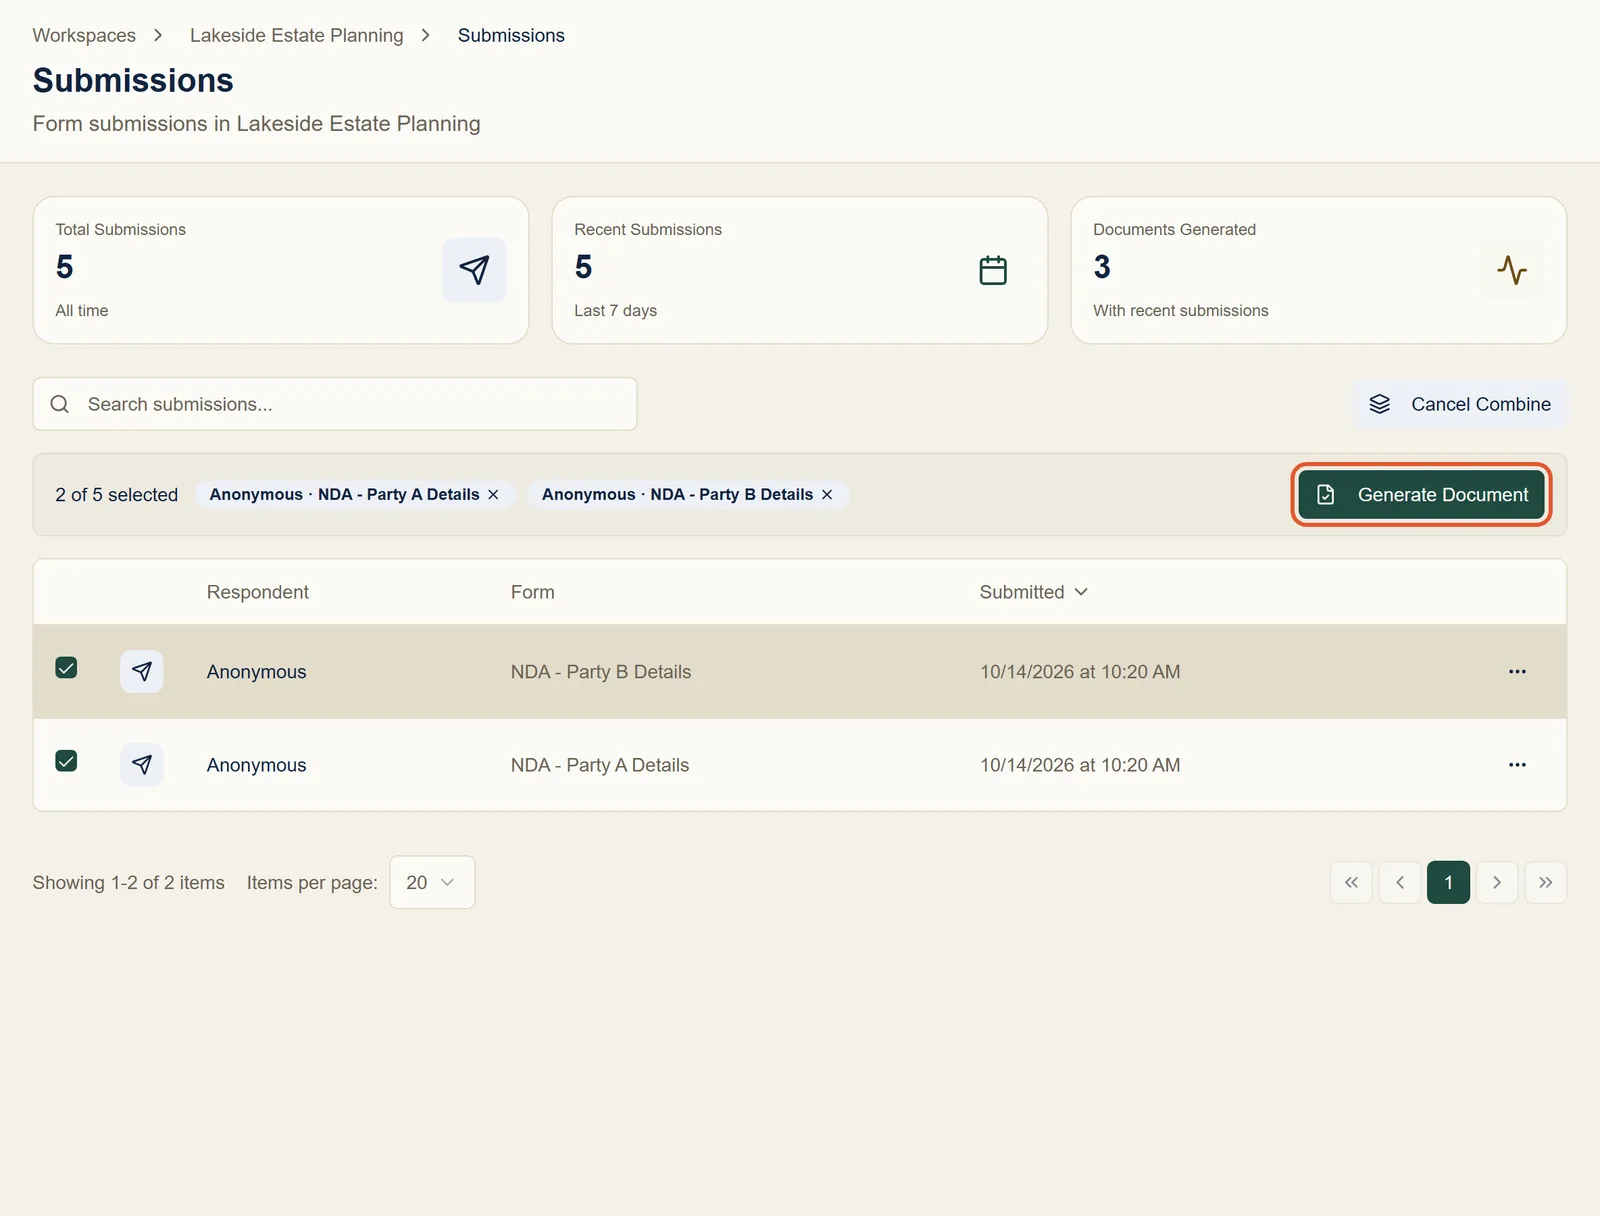Click Anonymous in the Party B Details row
The width and height of the screenshot is (1600, 1216).
(256, 672)
